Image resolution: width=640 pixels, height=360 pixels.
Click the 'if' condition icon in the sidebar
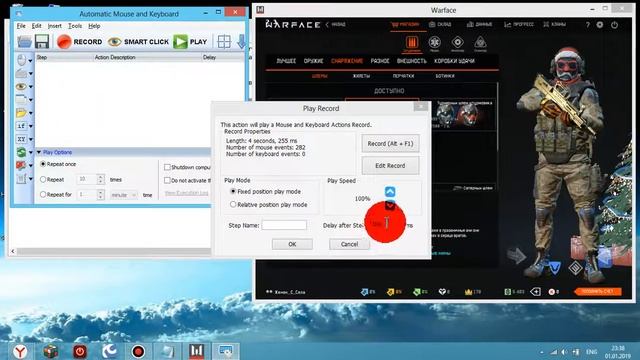pos(21,126)
